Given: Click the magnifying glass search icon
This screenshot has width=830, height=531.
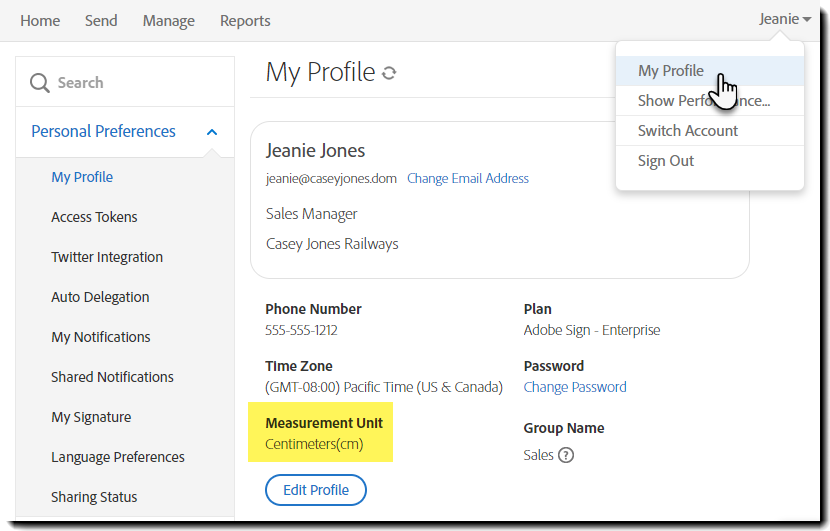Looking at the screenshot, I should pyautogui.click(x=40, y=83).
